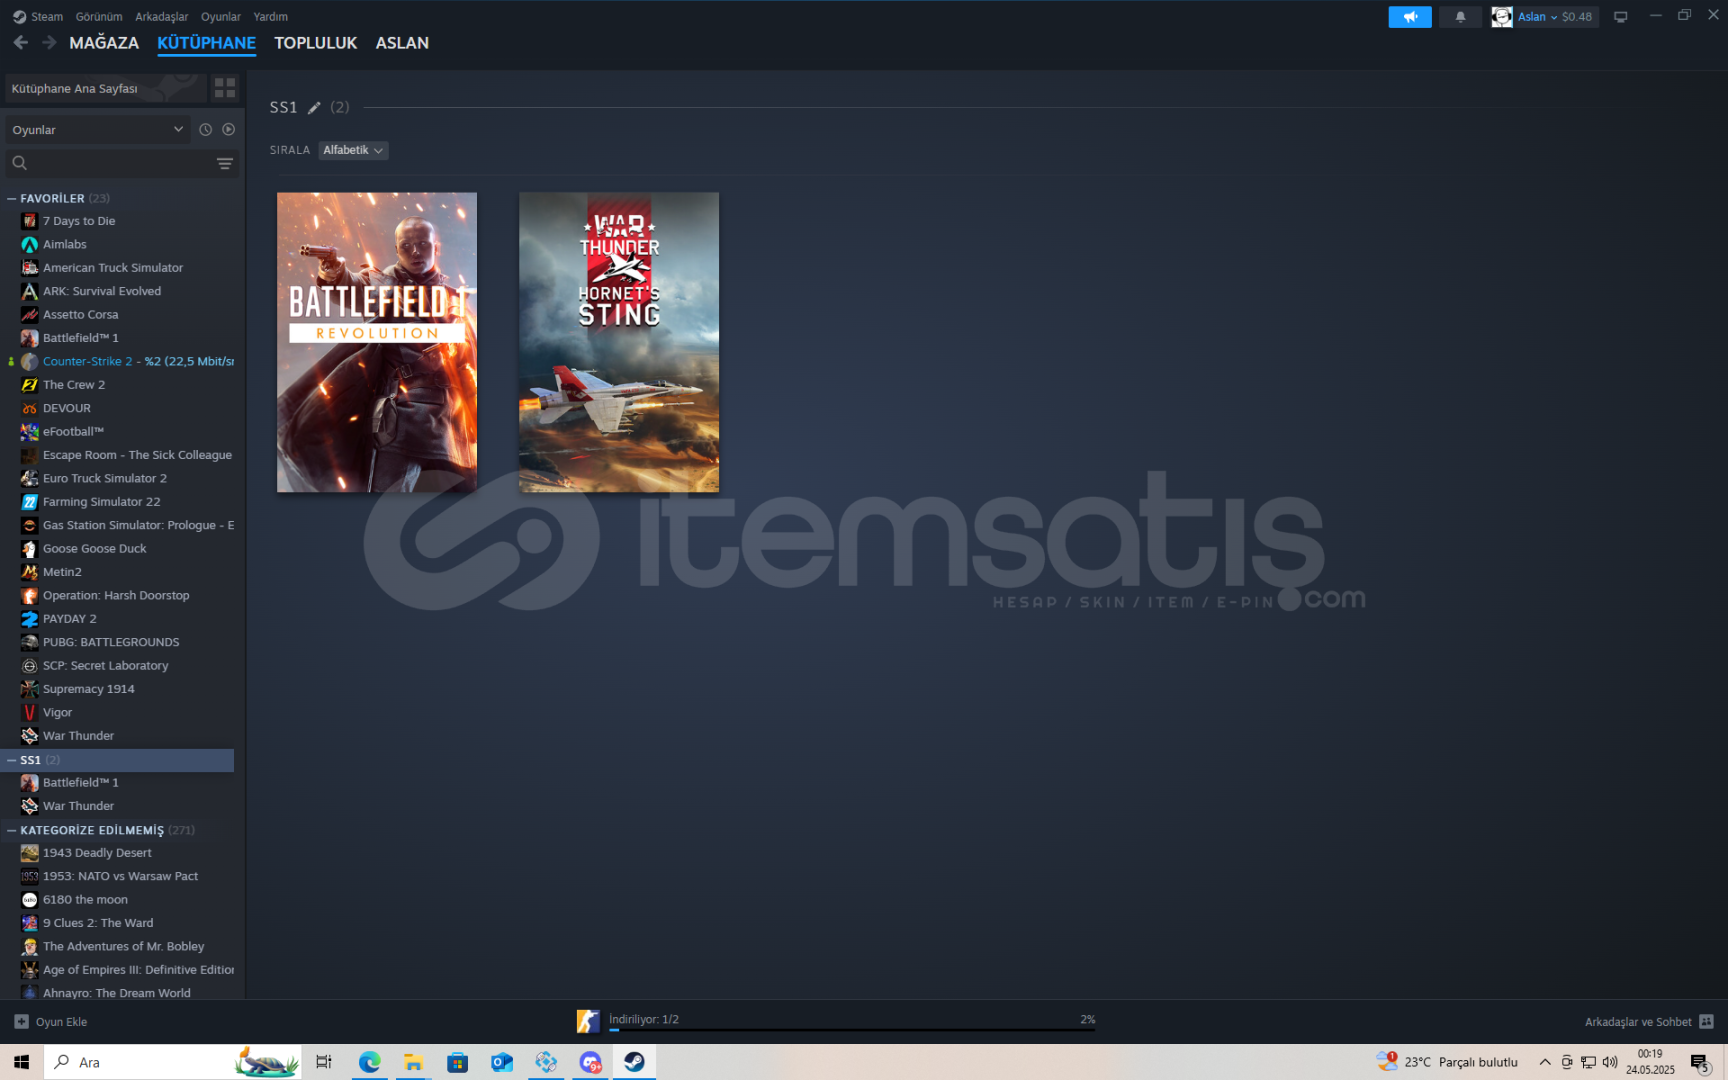The image size is (1728, 1080).
Task: Open the Alfabetik sort dropdown
Action: click(353, 150)
